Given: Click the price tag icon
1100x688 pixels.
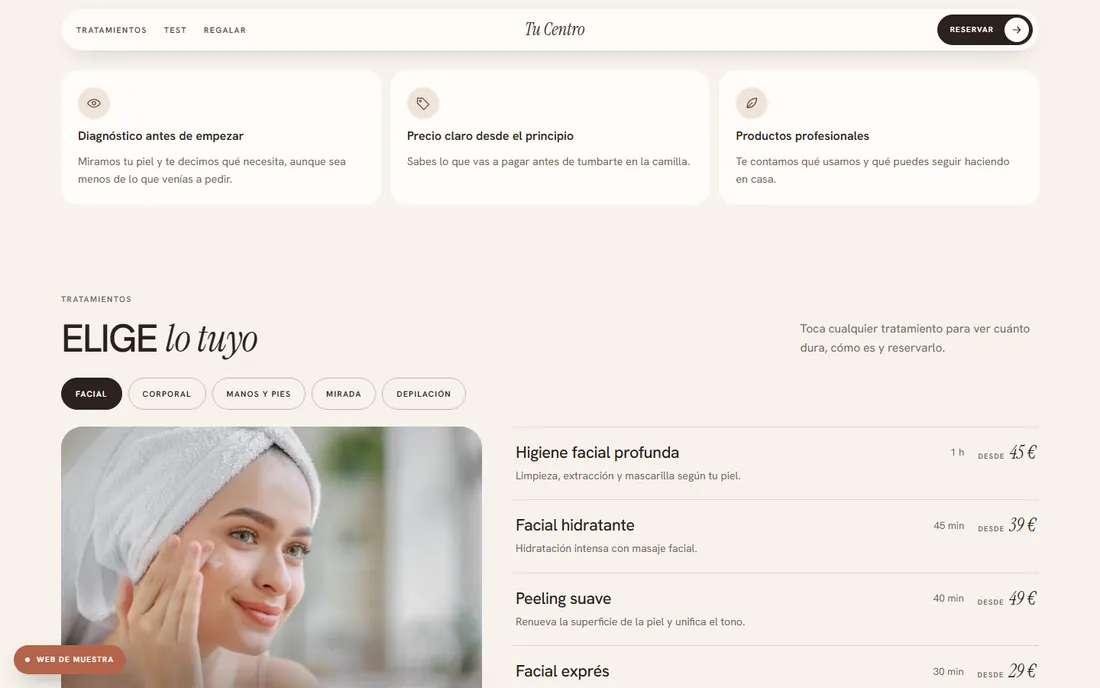Looking at the screenshot, I should 422,103.
